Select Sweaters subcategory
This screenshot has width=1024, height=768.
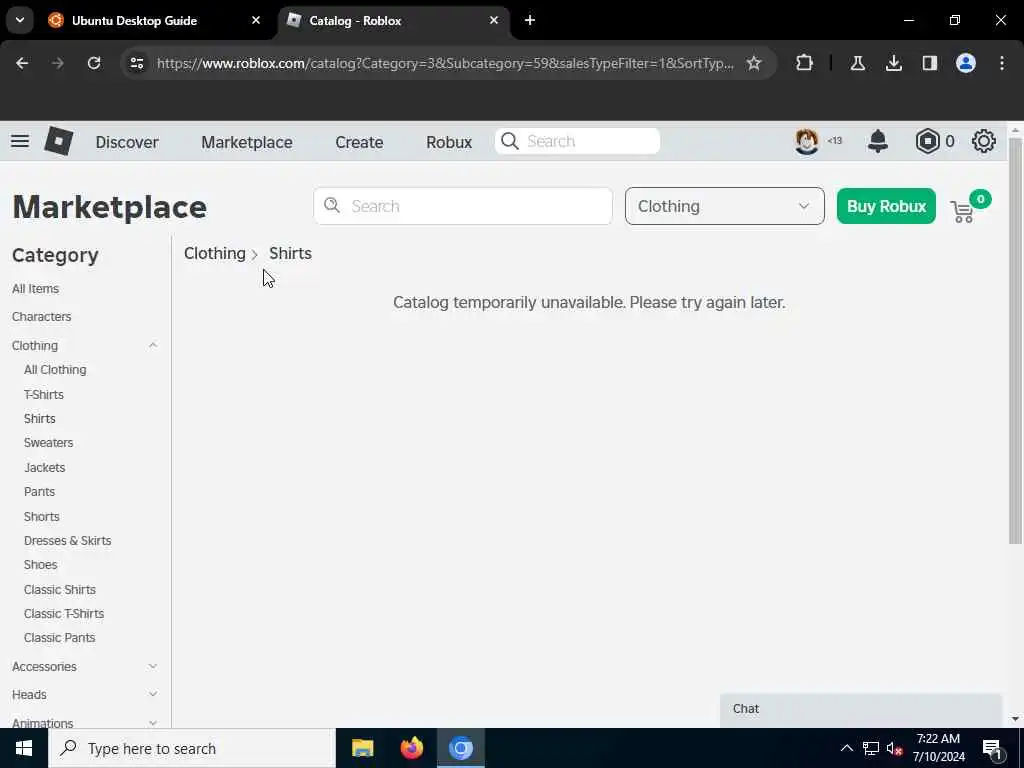tap(48, 443)
